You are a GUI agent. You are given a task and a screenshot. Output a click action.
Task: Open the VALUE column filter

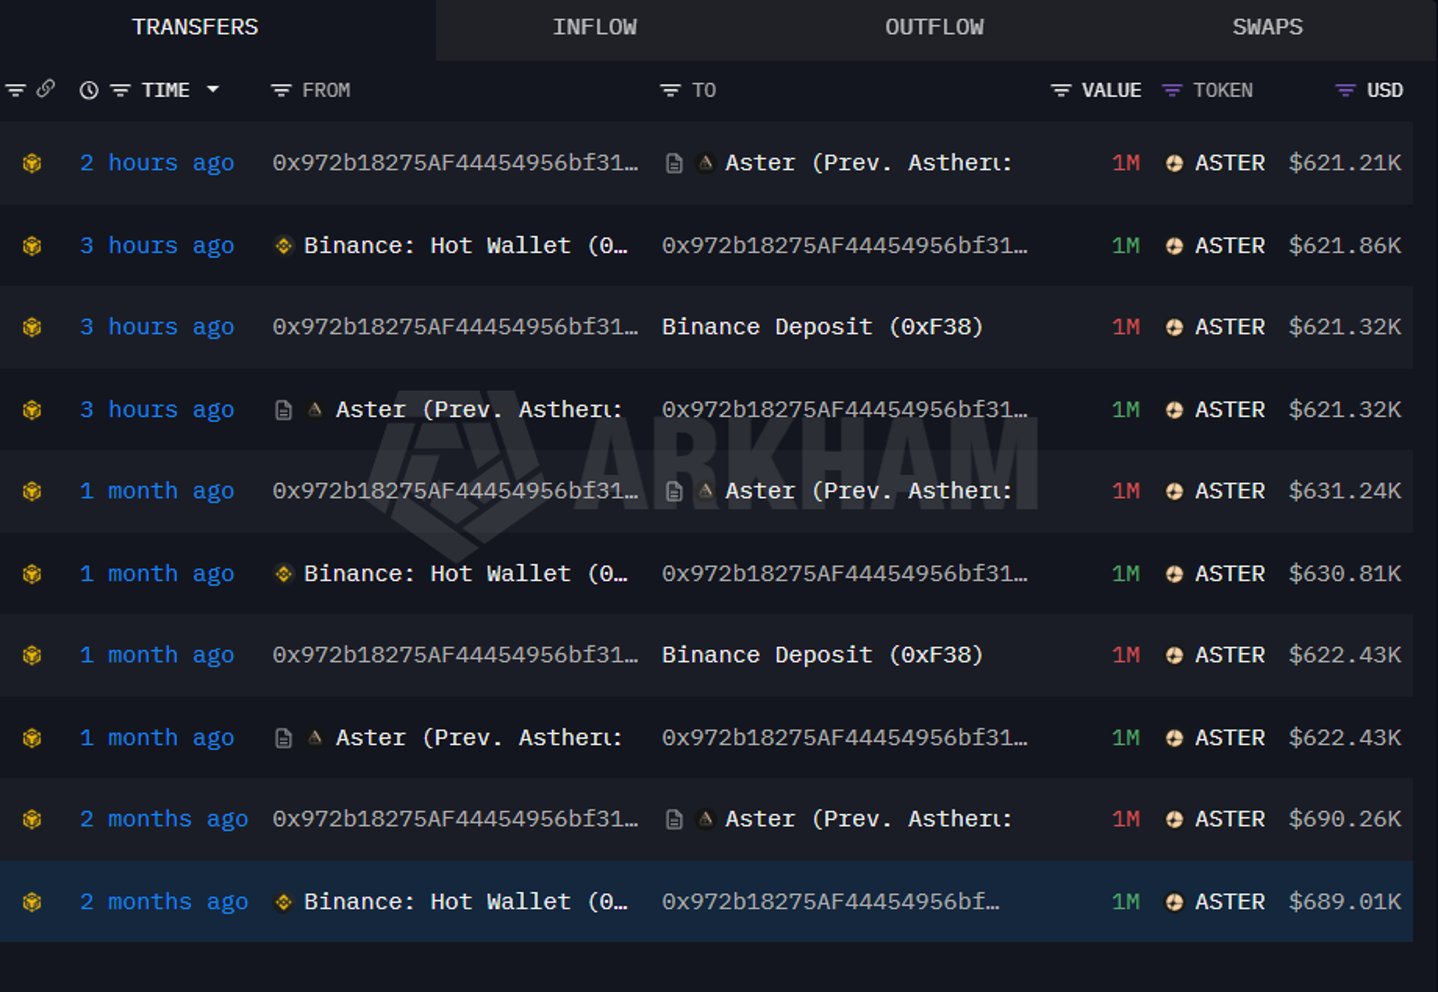(x=1061, y=90)
